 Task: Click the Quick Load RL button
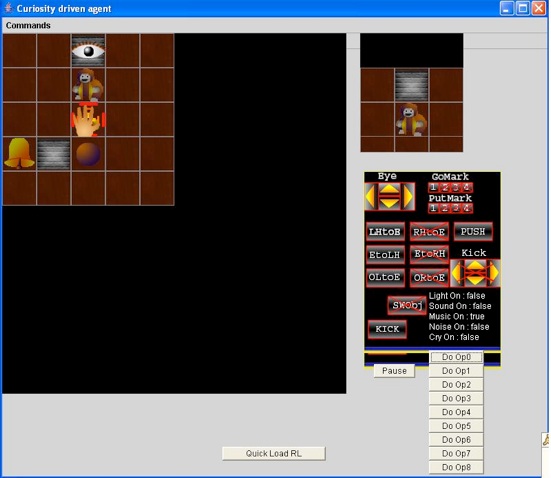tap(274, 453)
